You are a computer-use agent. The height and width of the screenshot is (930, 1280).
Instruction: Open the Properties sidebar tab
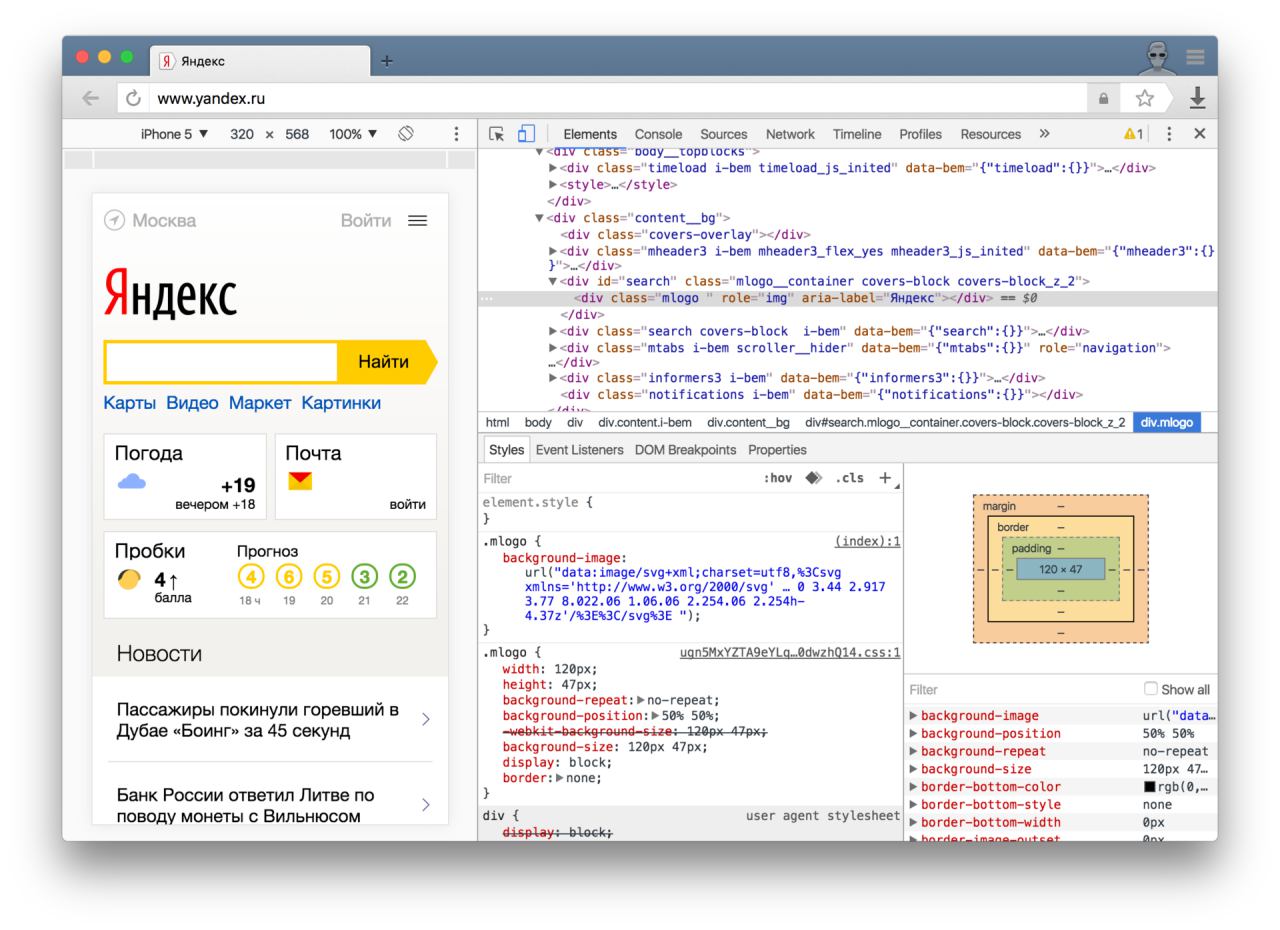777,450
